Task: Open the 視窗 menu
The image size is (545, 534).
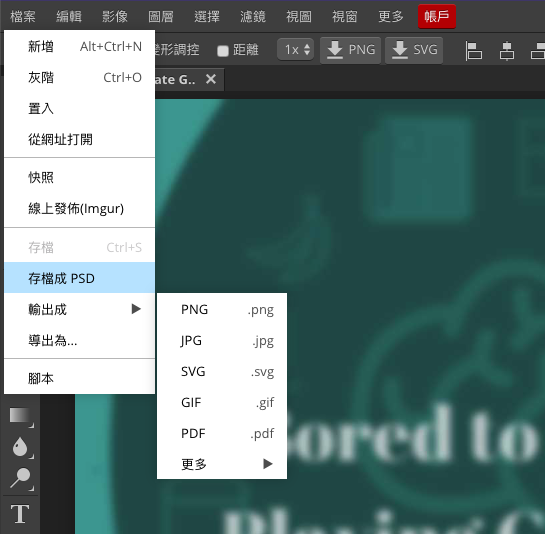Action: coord(344,16)
